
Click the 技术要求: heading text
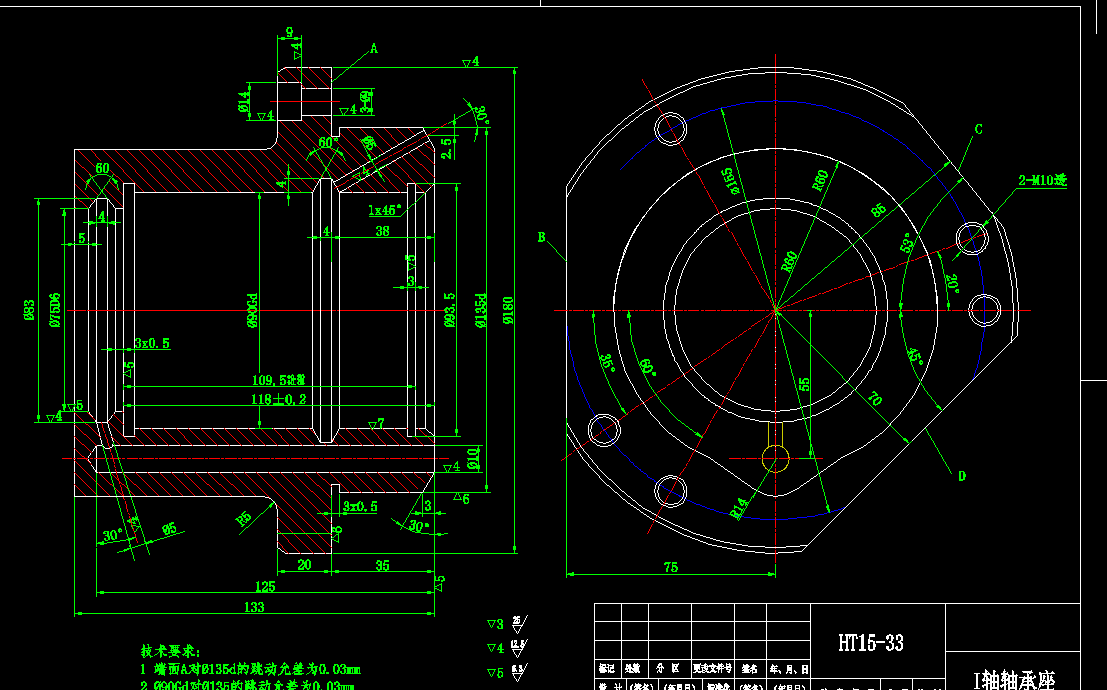pos(171,651)
